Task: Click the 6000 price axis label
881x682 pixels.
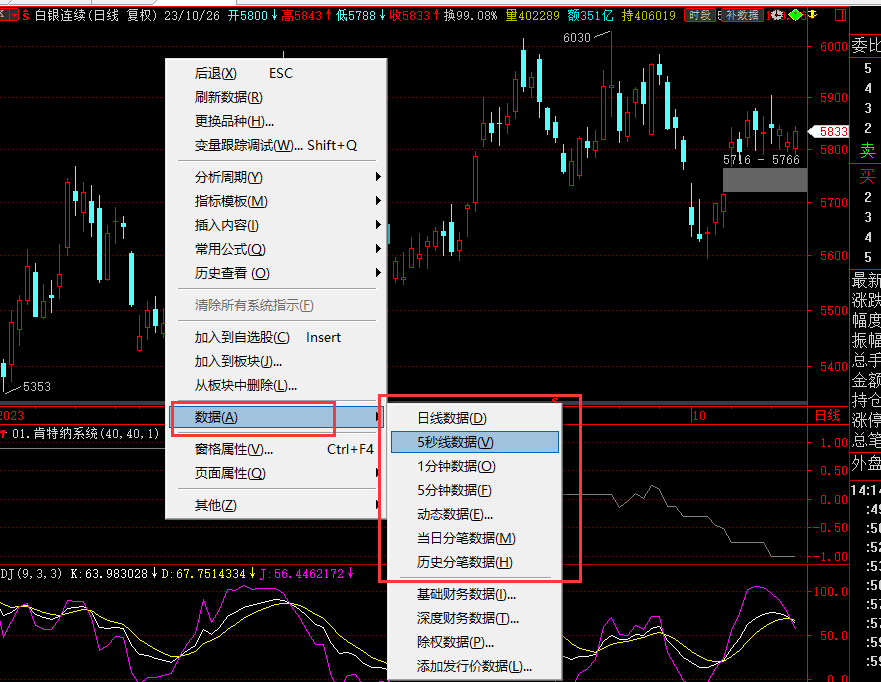Action: tap(834, 47)
